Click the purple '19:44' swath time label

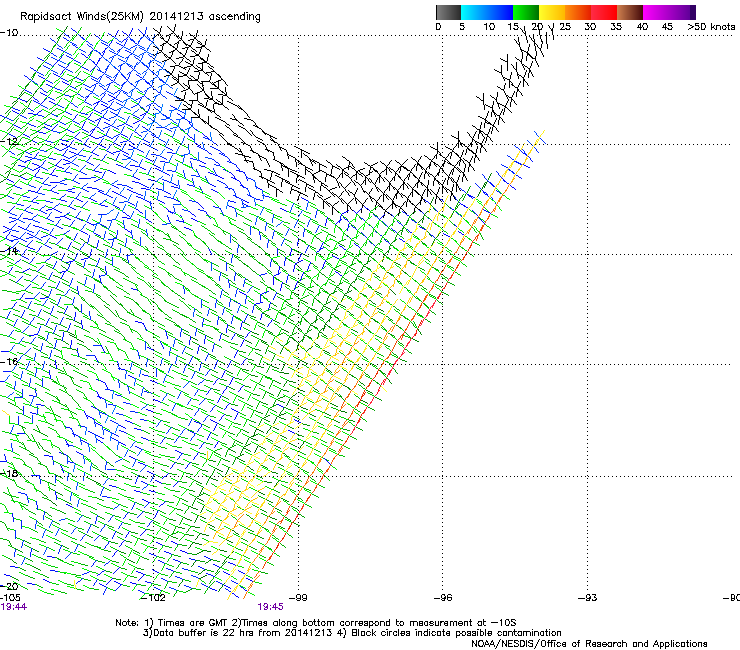[14, 607]
